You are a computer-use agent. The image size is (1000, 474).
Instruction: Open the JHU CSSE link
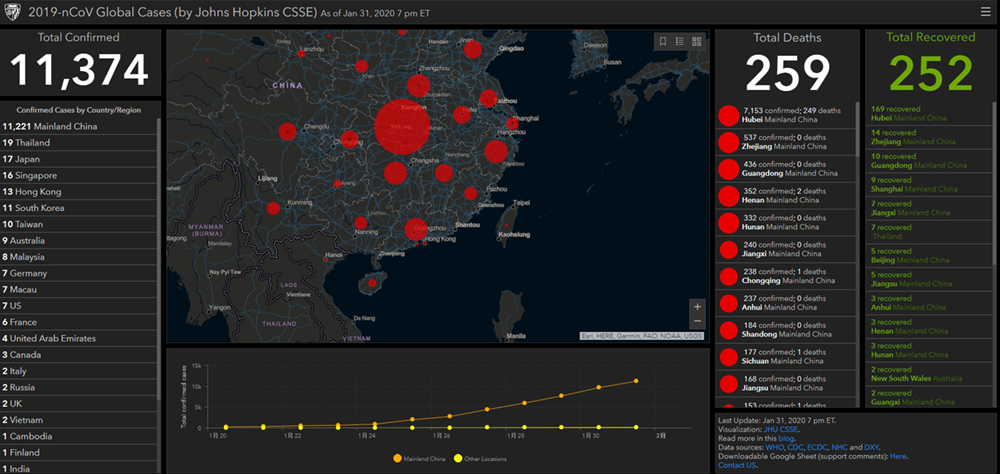(x=783, y=429)
